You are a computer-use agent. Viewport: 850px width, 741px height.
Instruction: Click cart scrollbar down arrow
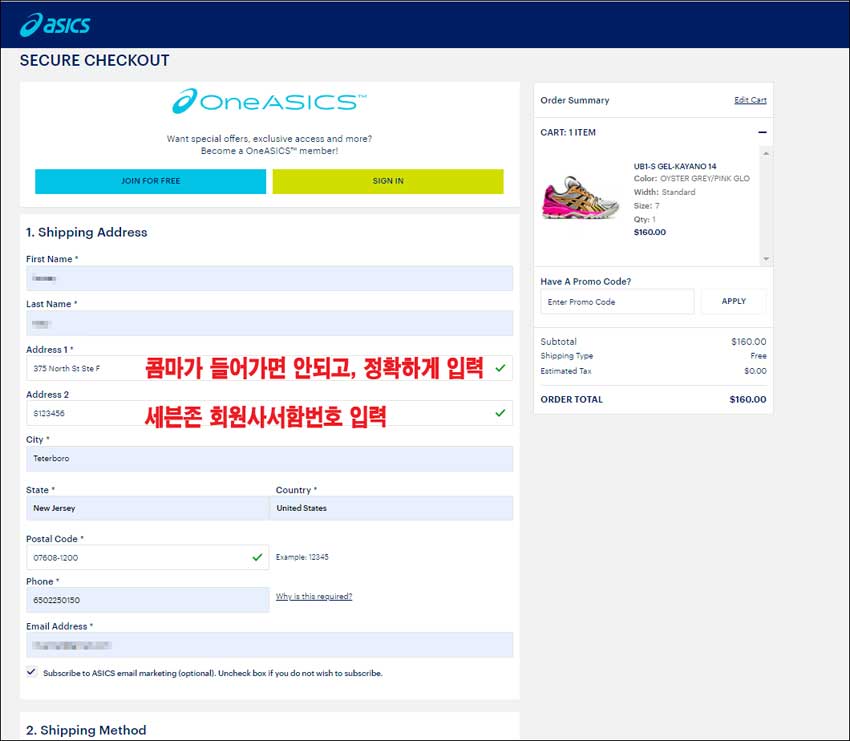(765, 259)
